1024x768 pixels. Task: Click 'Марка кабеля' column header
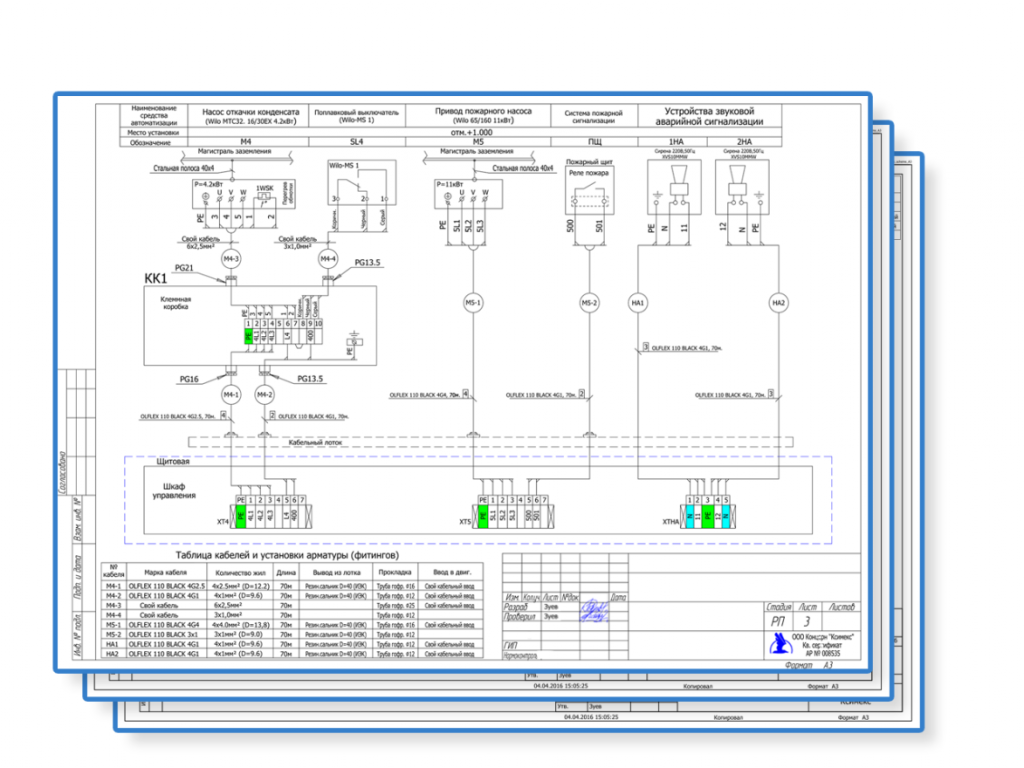click(x=166, y=572)
